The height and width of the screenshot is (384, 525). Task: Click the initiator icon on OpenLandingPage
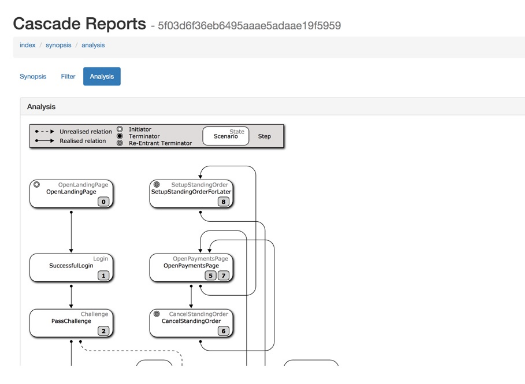click(x=36, y=184)
